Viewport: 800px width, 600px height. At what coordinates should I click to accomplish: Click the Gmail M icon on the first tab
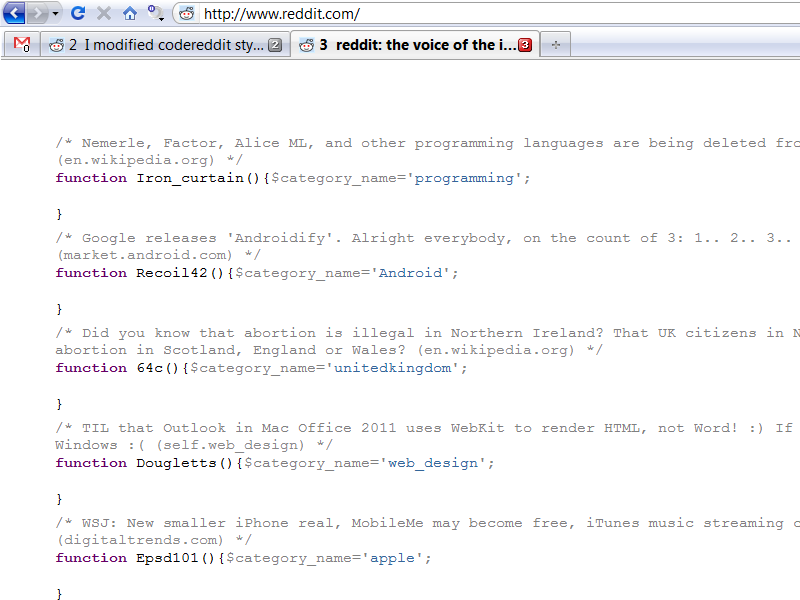coord(21,44)
